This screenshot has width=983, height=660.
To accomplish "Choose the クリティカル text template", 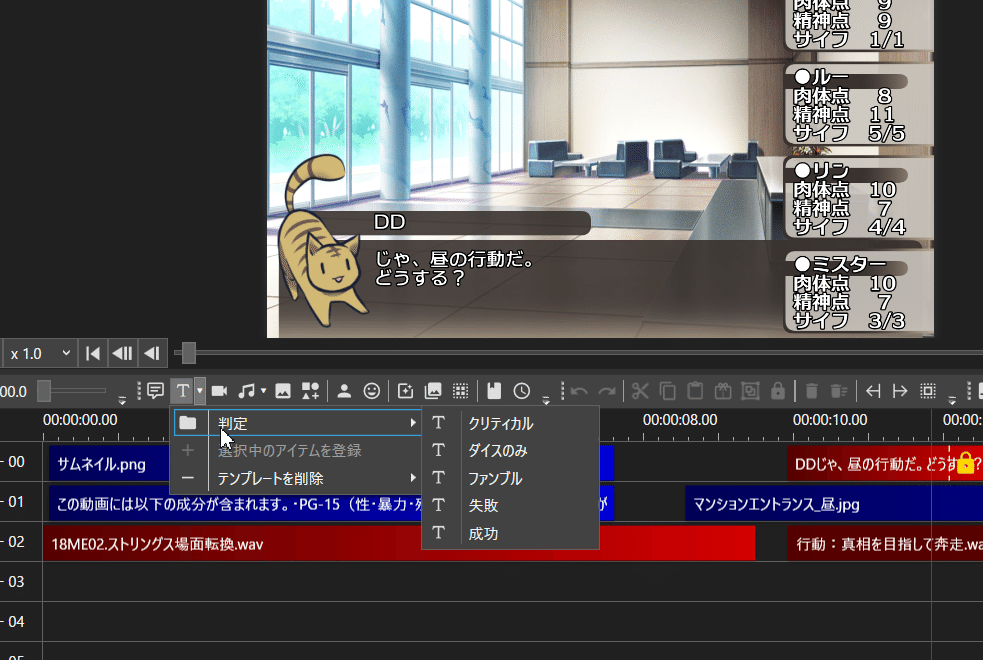I will (x=510, y=424).
